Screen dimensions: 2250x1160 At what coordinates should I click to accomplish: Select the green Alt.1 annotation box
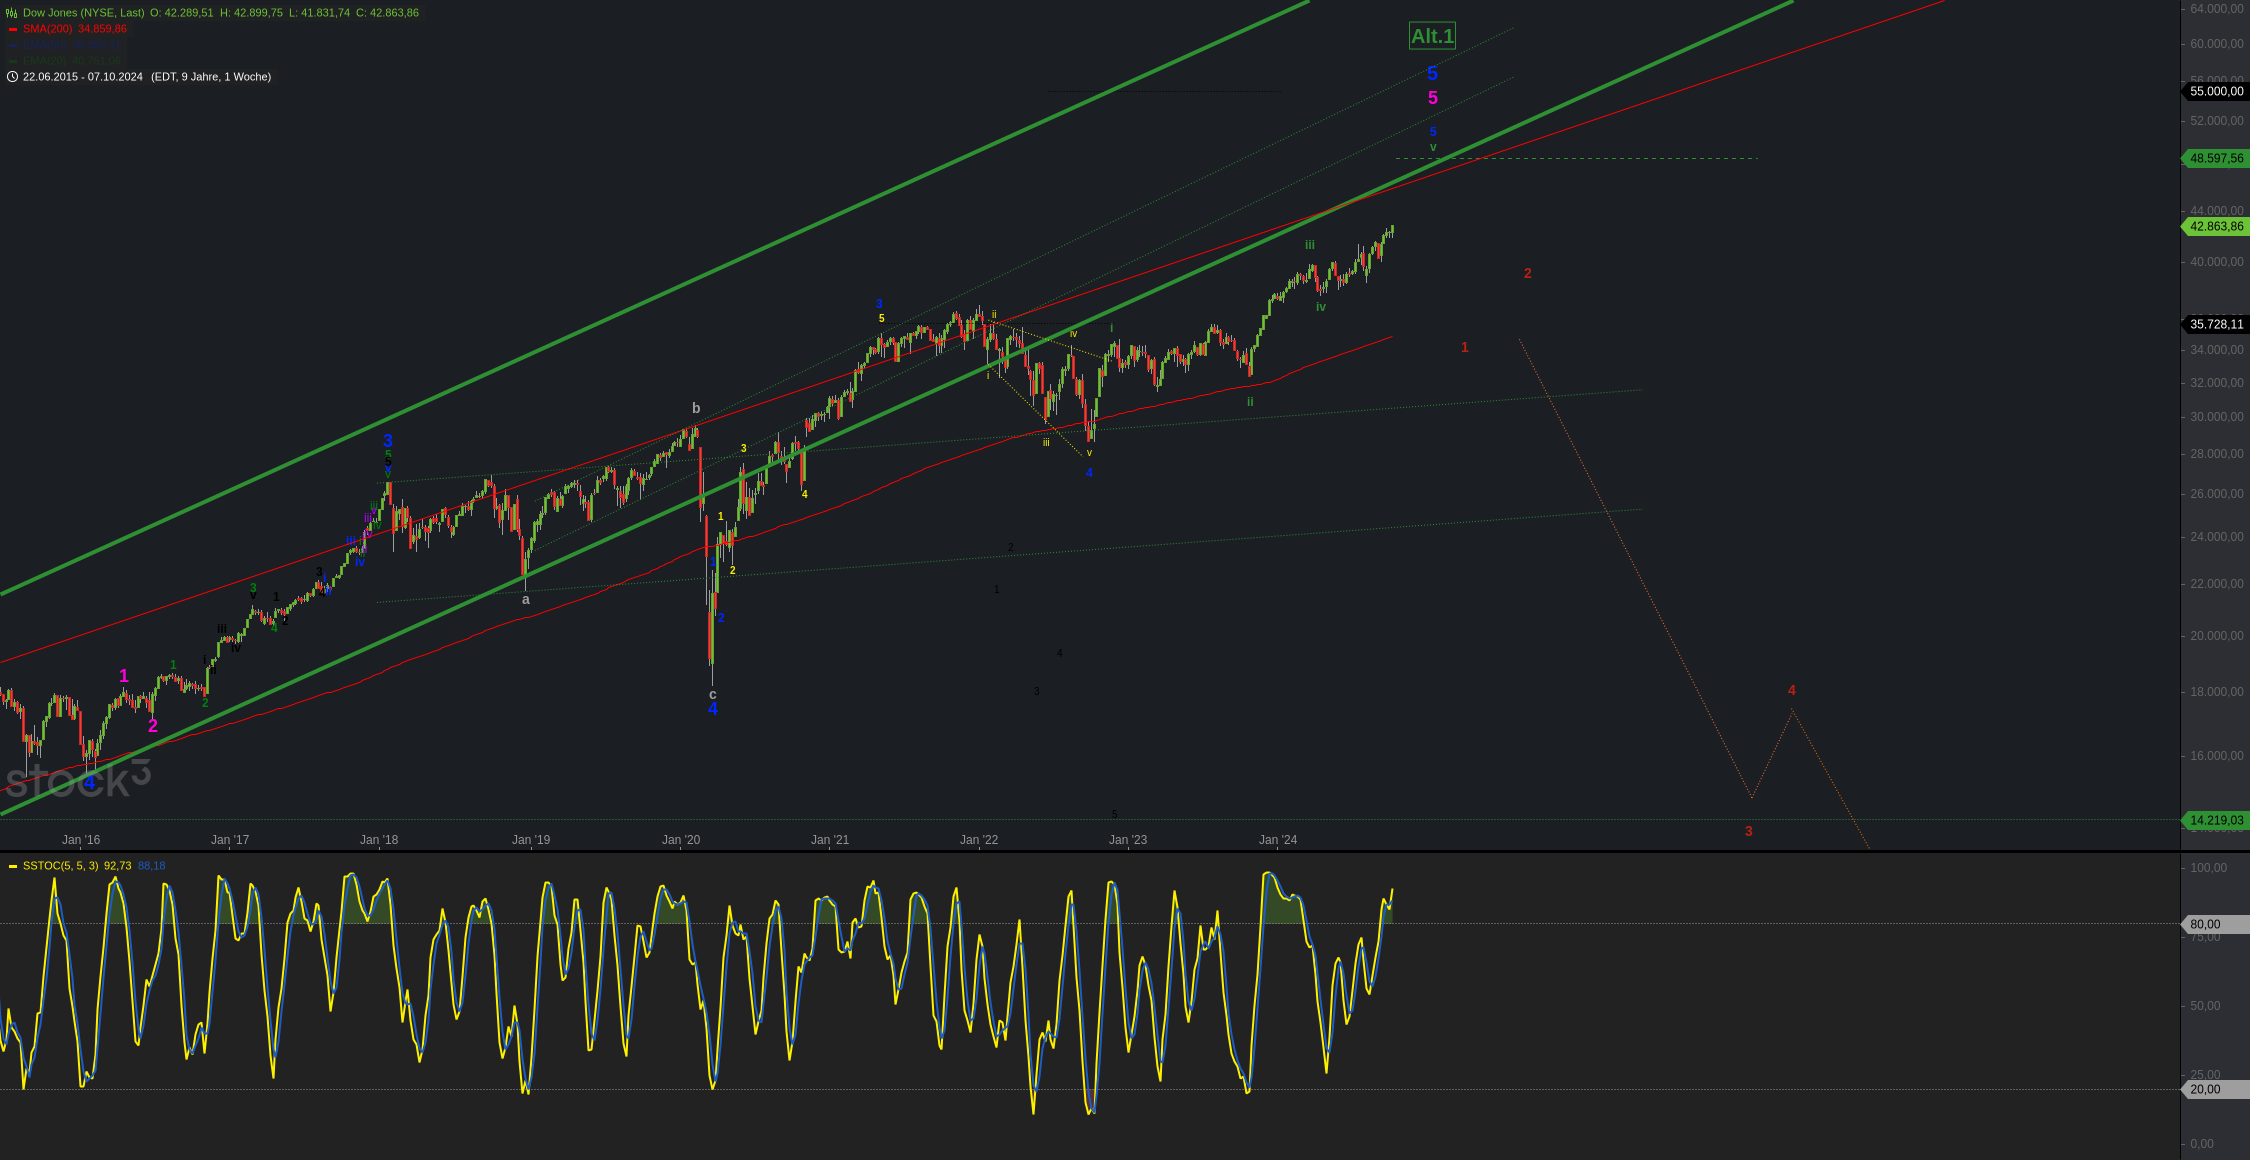coord(1432,36)
